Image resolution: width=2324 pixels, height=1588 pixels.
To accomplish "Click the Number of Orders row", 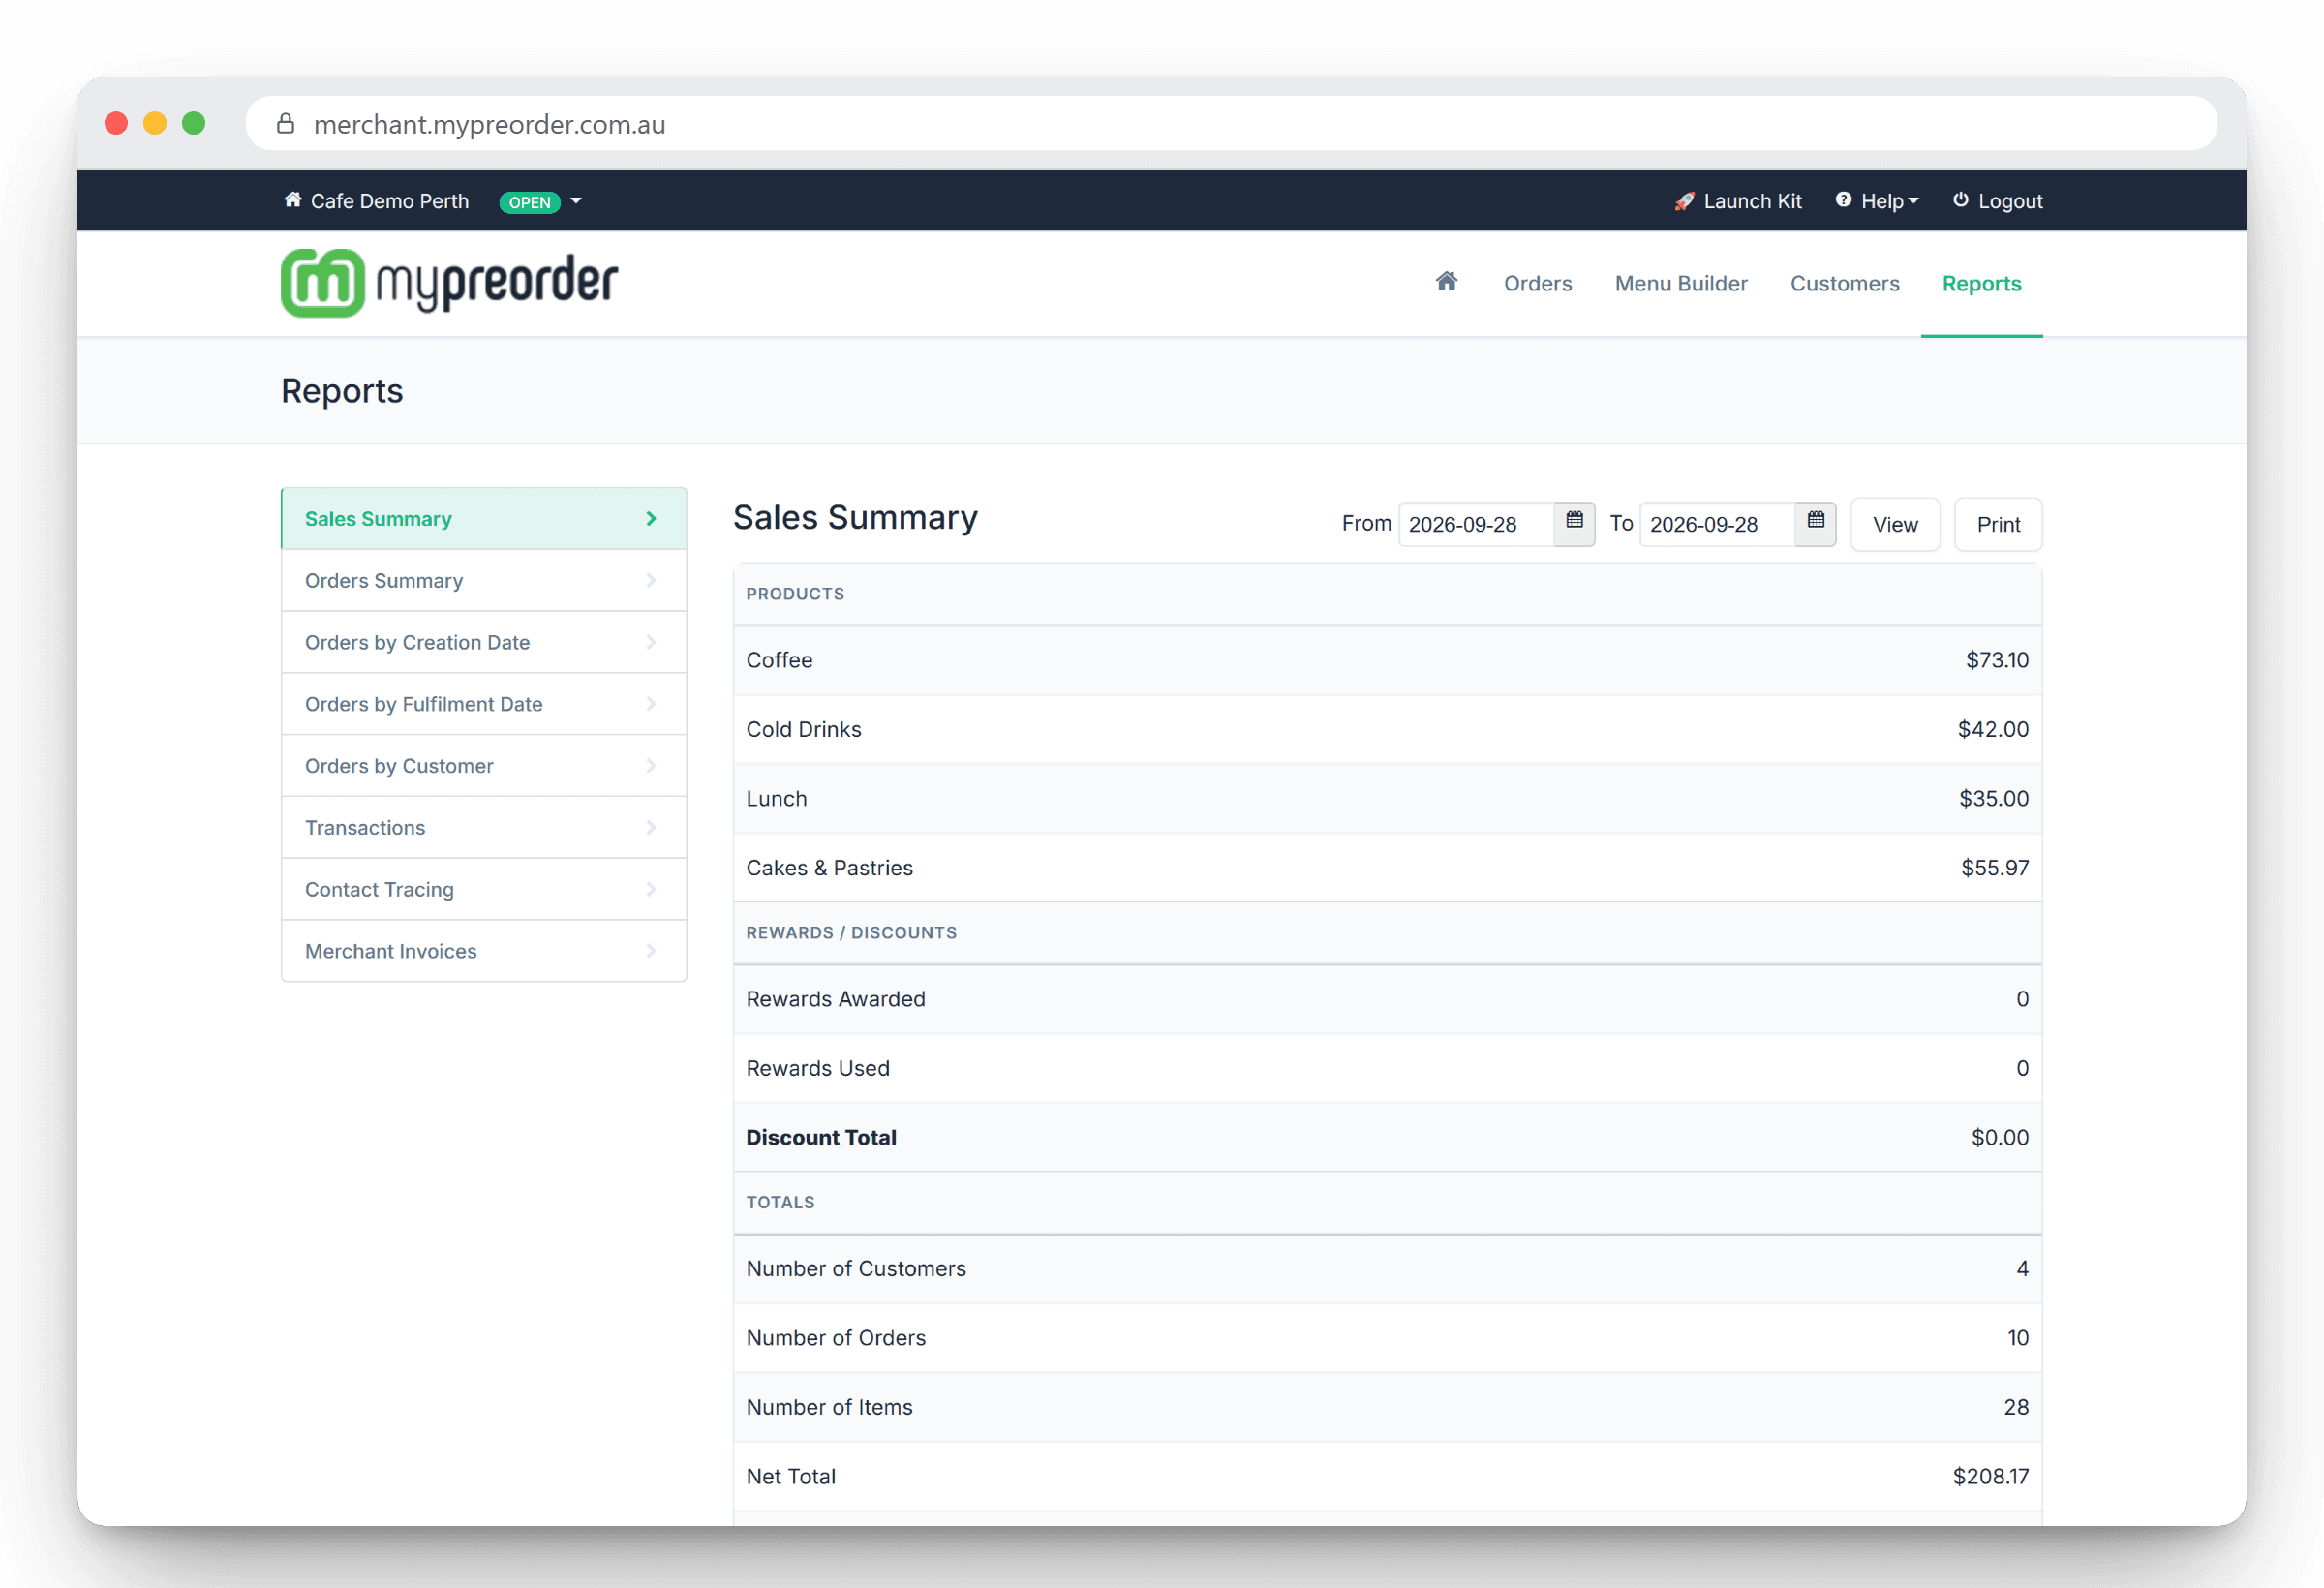I will pos(1387,1337).
